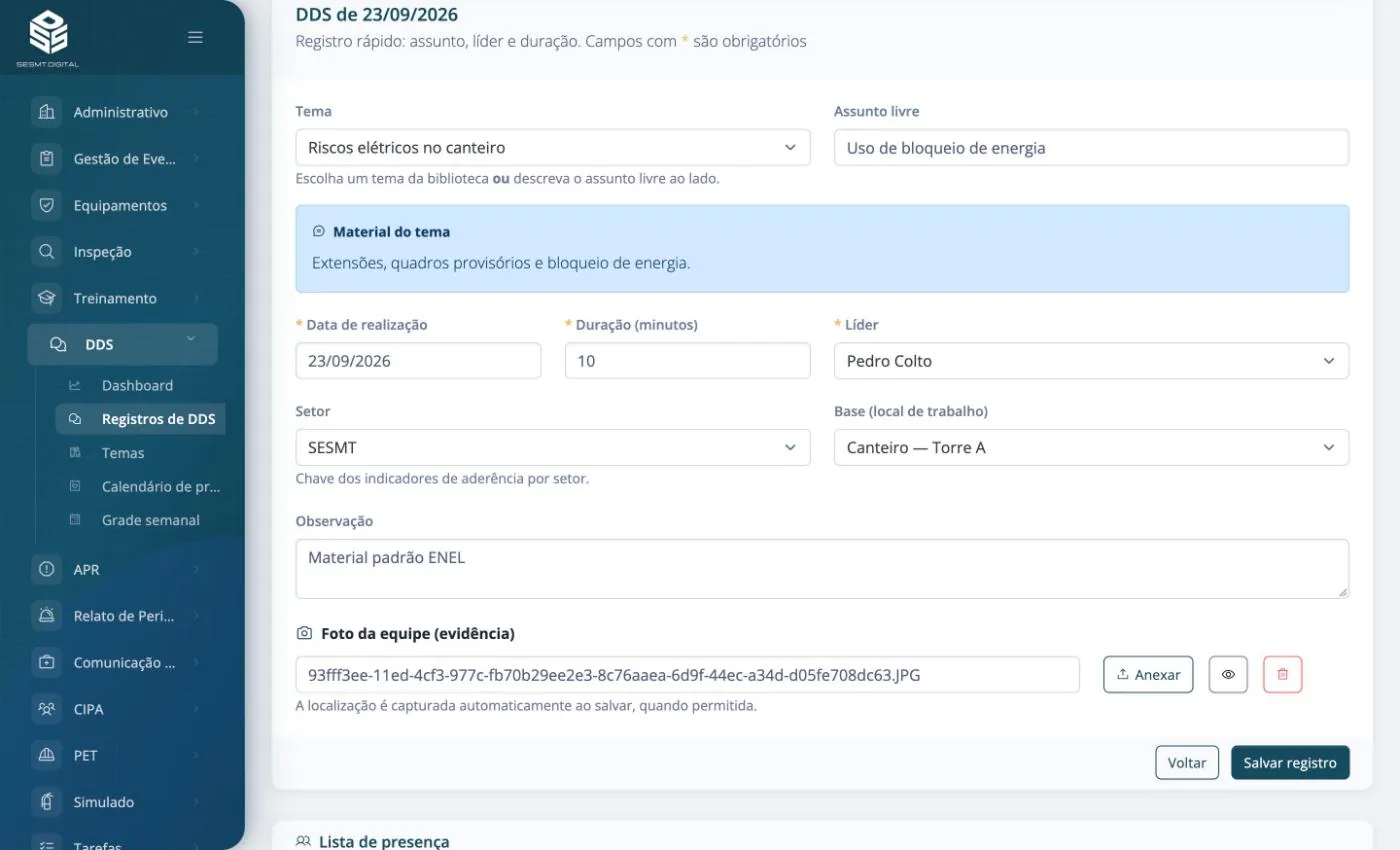Viewport: 1400px width, 850px height.
Task: Click the attached photo filename field
Action: pyautogui.click(x=687, y=675)
